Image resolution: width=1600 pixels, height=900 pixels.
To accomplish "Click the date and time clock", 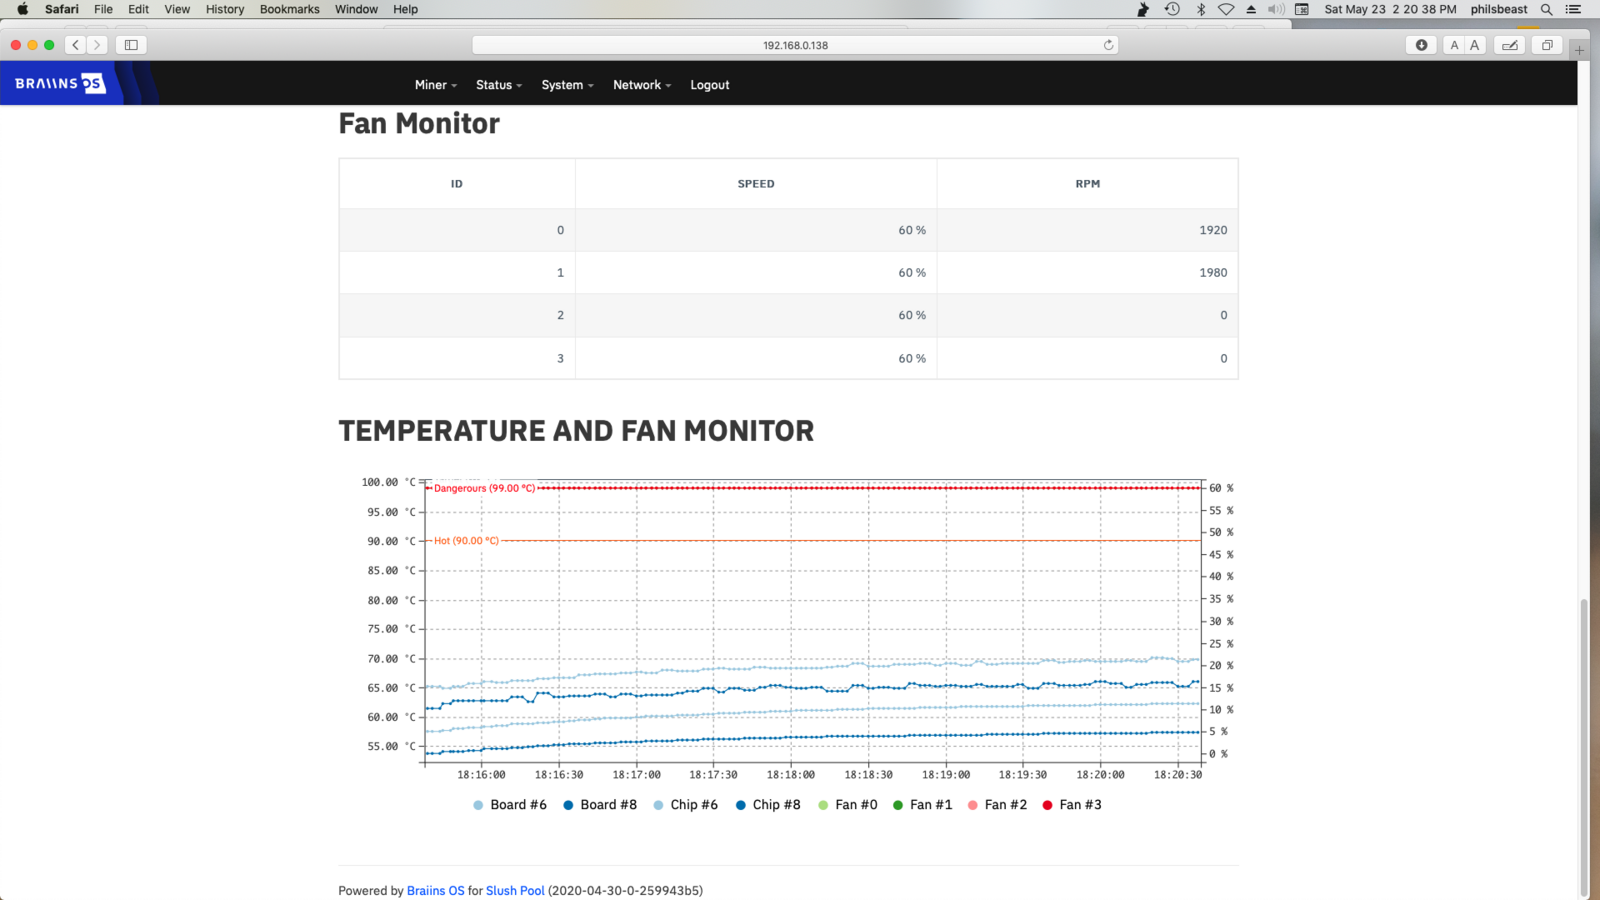I will click(x=1390, y=9).
